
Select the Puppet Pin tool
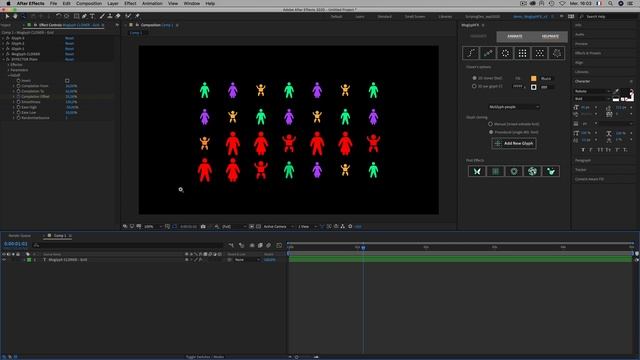click(x=137, y=16)
